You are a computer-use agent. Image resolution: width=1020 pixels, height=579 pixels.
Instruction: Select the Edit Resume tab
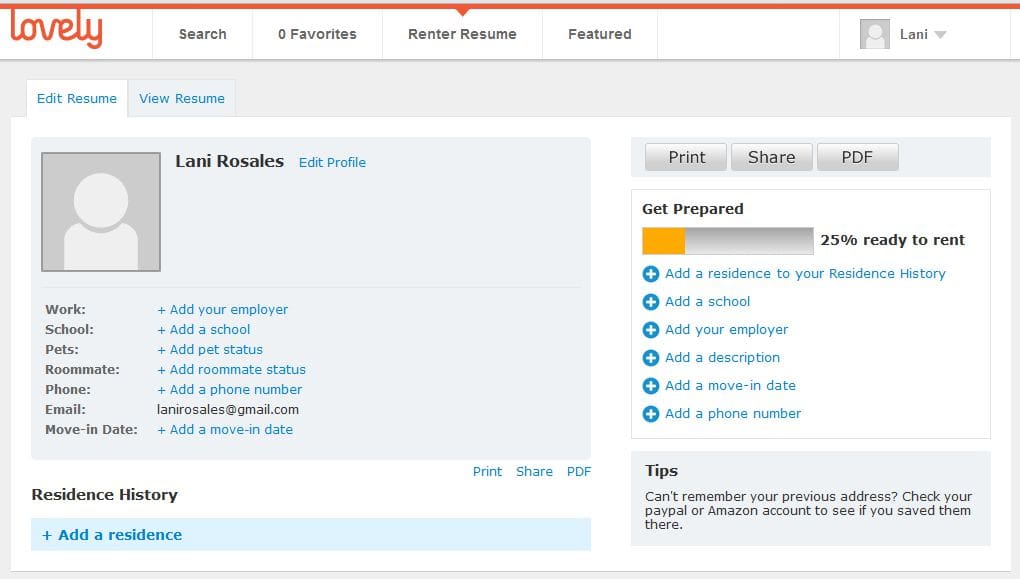(77, 98)
